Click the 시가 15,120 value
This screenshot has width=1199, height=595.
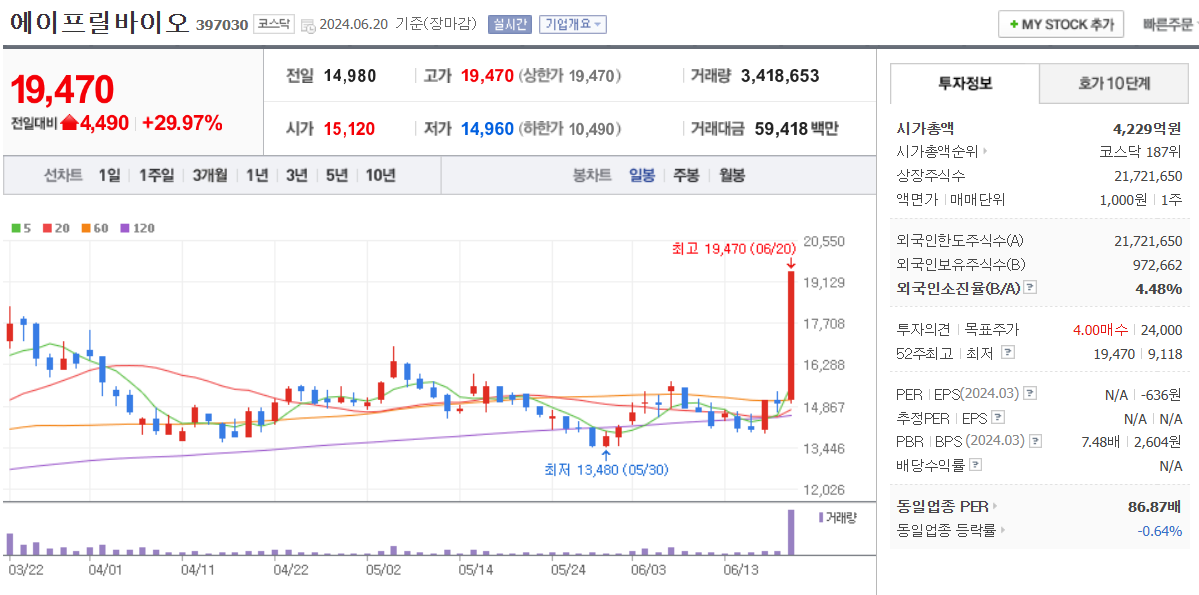tap(349, 128)
